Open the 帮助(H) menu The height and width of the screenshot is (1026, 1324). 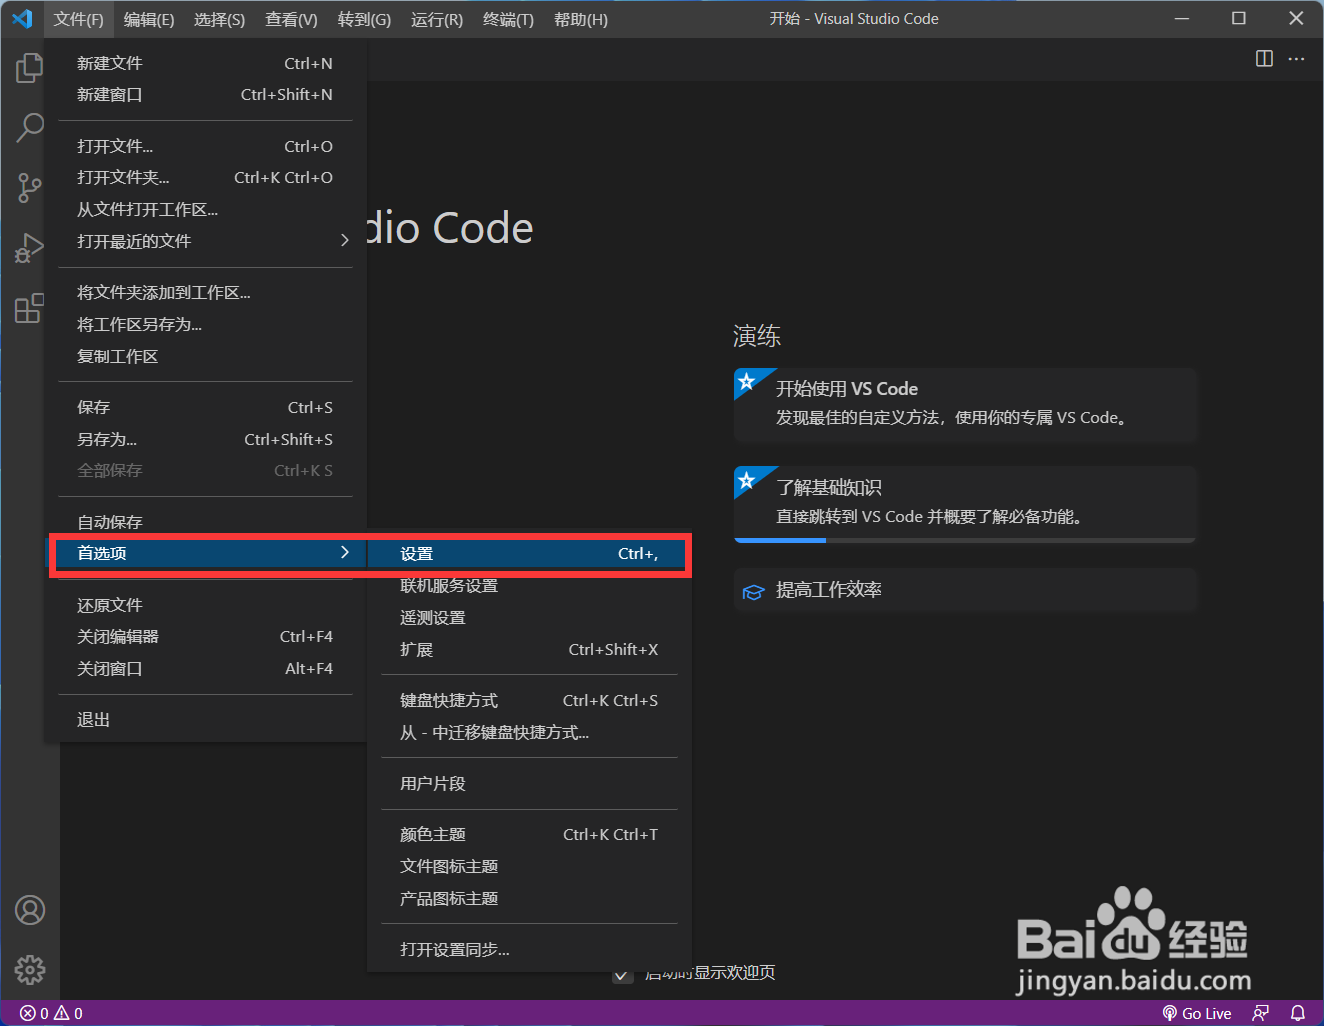click(581, 20)
